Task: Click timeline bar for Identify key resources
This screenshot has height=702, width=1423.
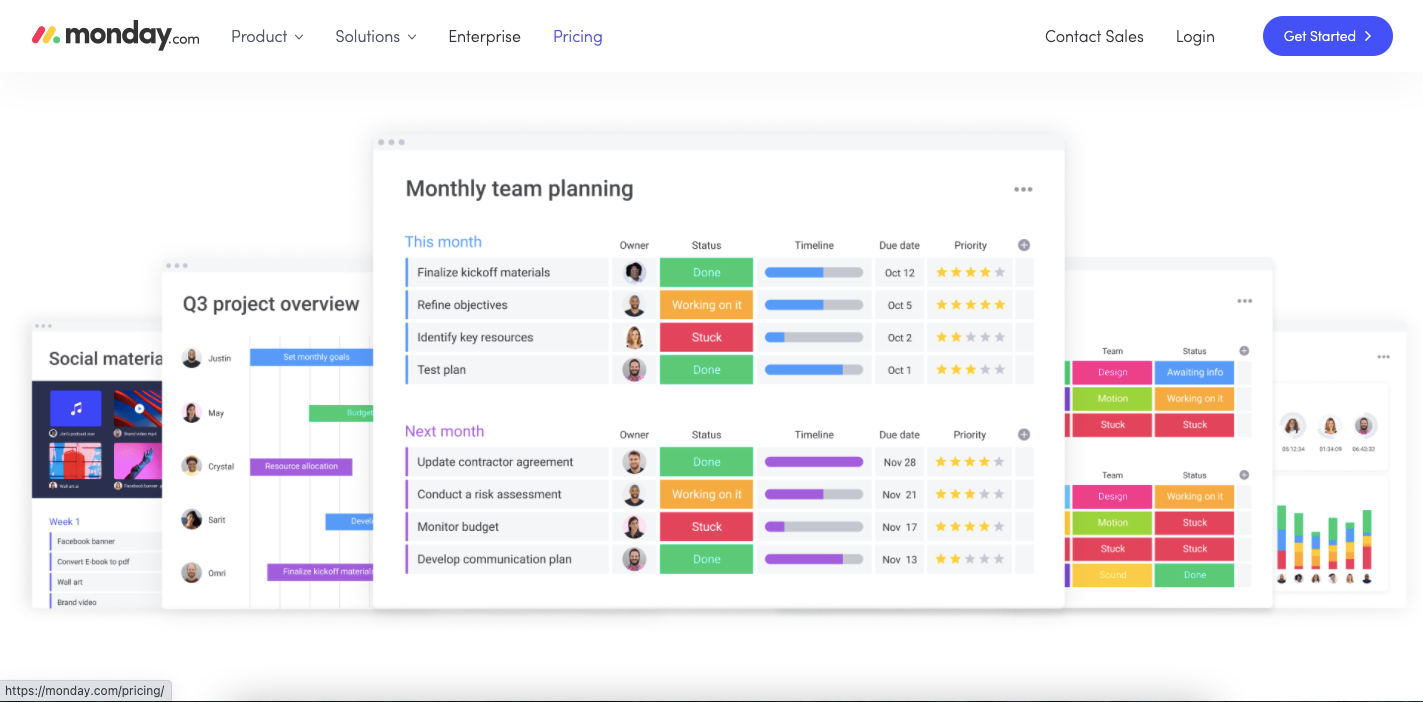Action: (814, 337)
